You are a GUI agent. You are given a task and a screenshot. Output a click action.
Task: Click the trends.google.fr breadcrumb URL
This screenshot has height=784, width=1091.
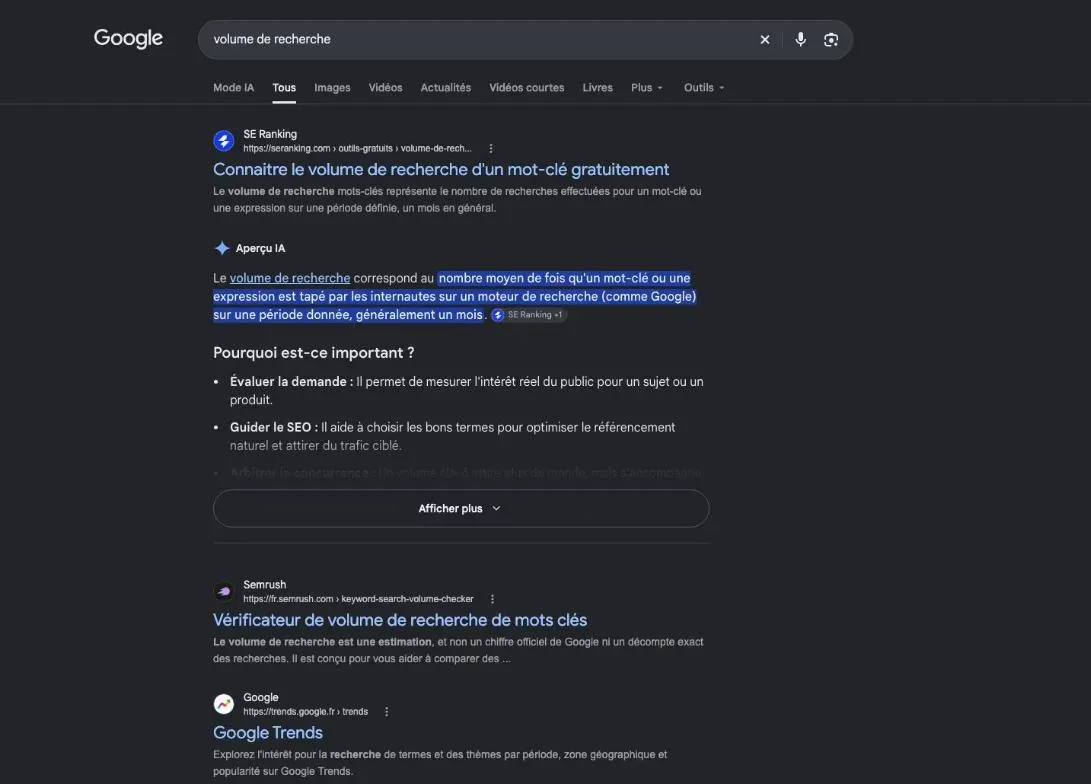305,712
